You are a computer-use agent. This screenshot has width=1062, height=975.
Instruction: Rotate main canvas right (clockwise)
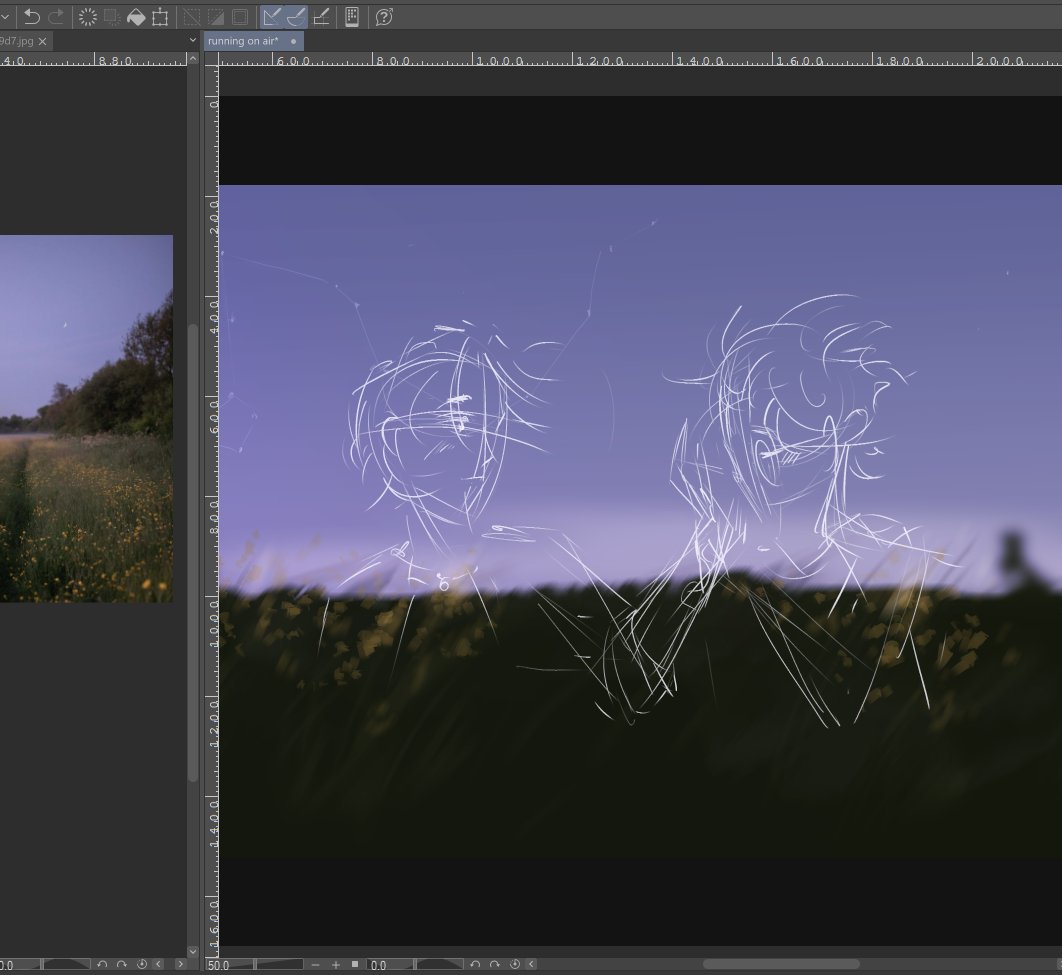click(x=495, y=964)
